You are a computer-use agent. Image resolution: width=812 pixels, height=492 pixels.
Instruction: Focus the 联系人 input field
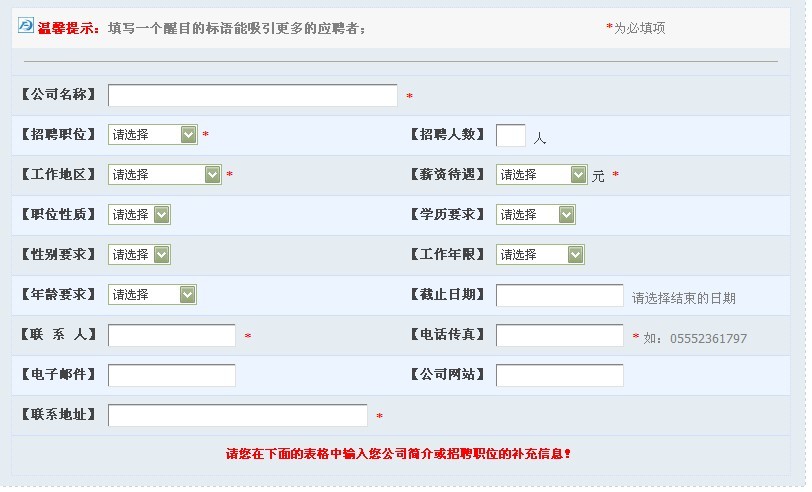pos(171,335)
